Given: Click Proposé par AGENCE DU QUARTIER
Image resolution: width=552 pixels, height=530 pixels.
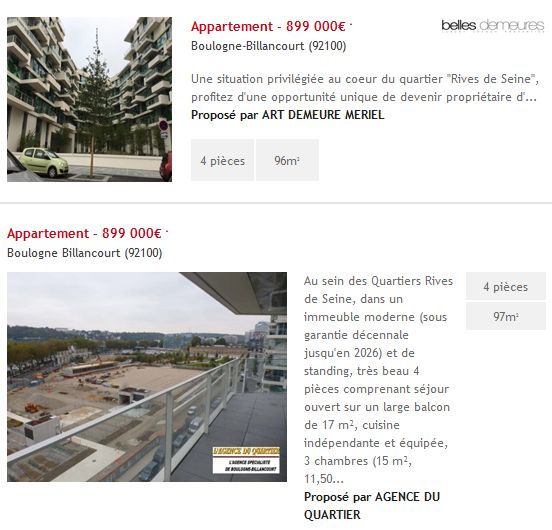Looking at the screenshot, I should 372,506.
